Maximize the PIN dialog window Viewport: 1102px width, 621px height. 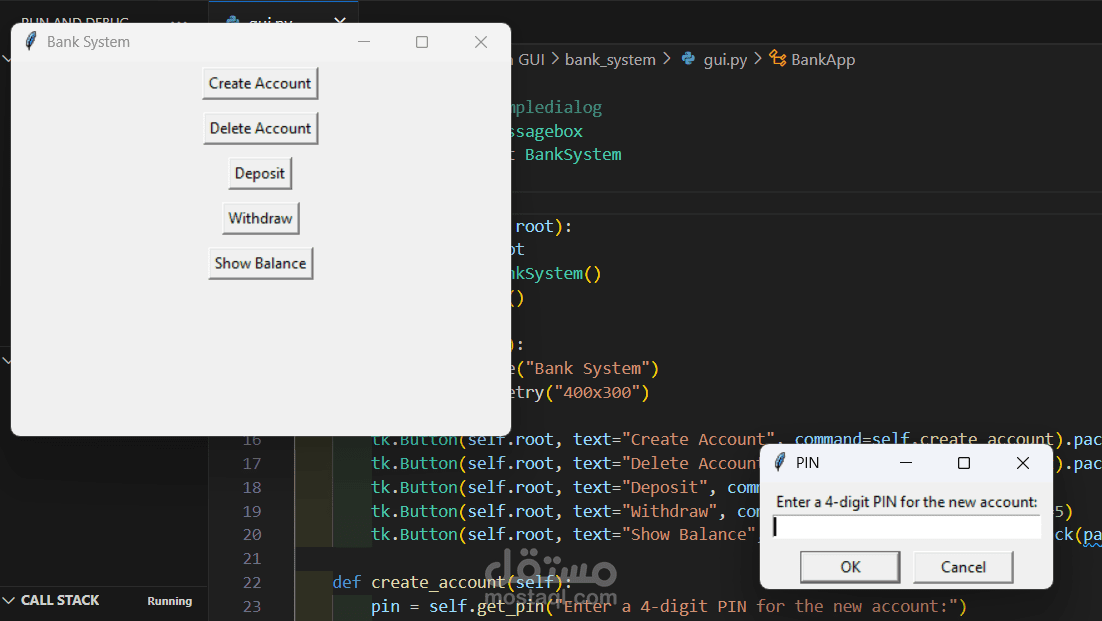pyautogui.click(x=964, y=463)
